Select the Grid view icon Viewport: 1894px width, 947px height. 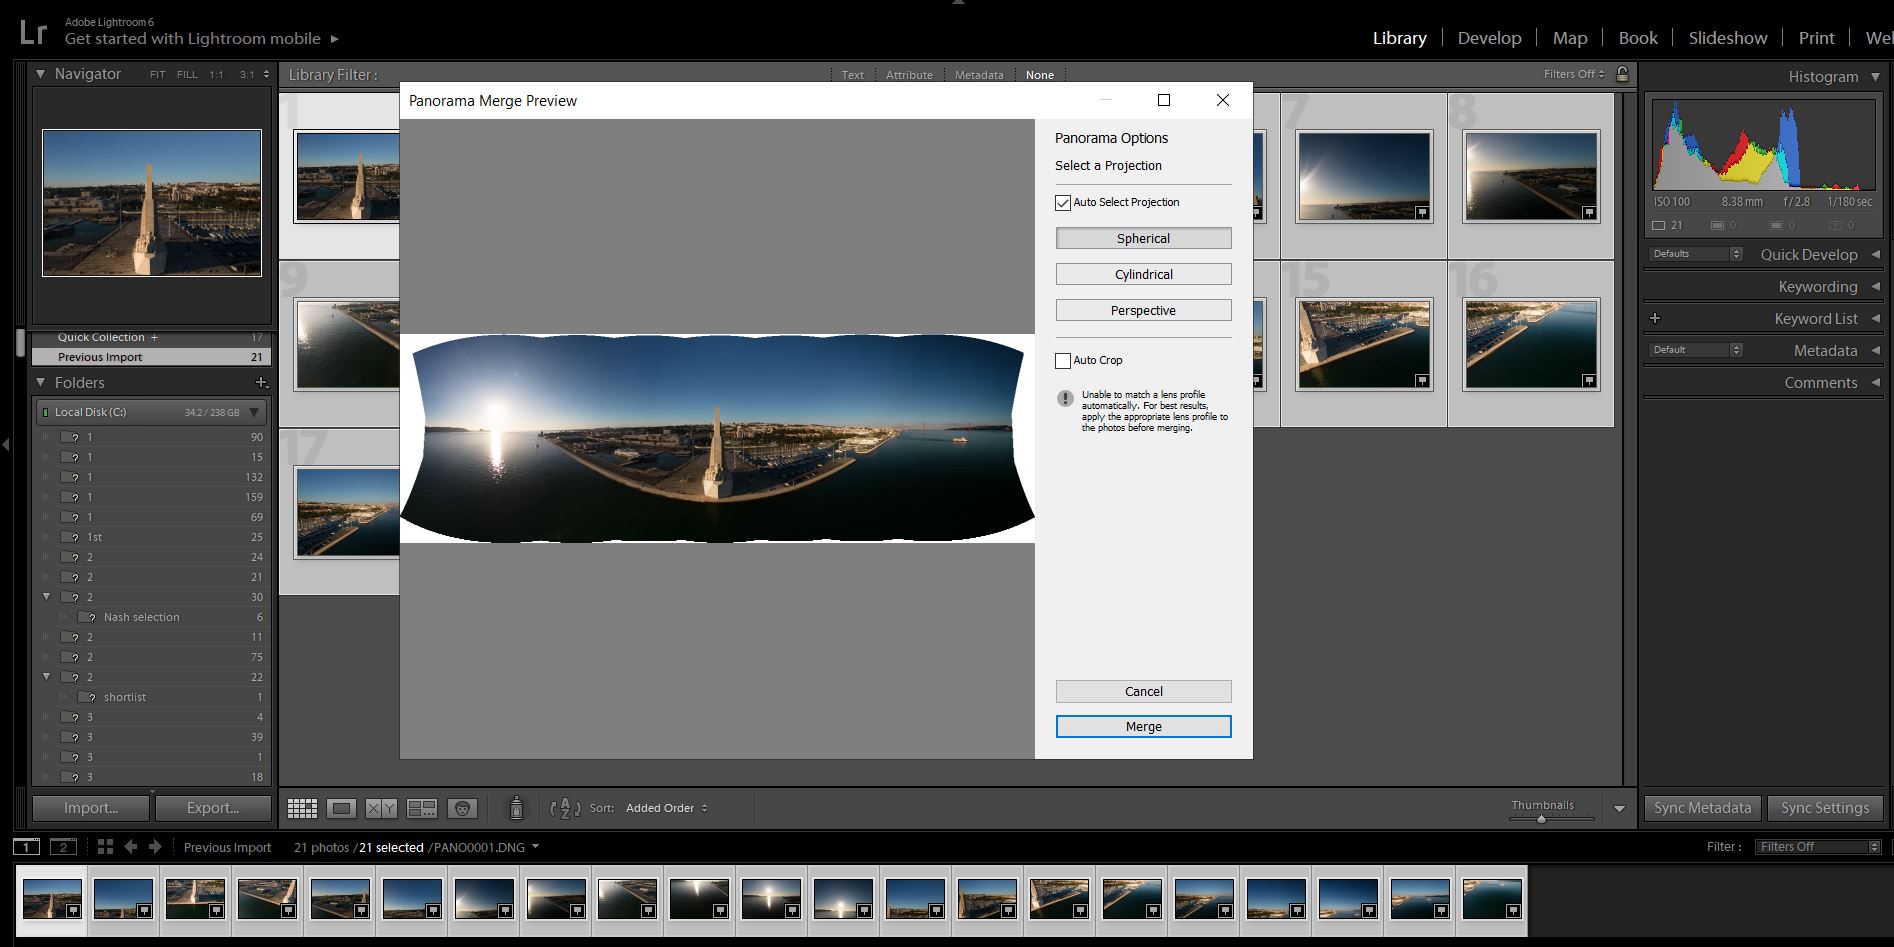[x=301, y=808]
